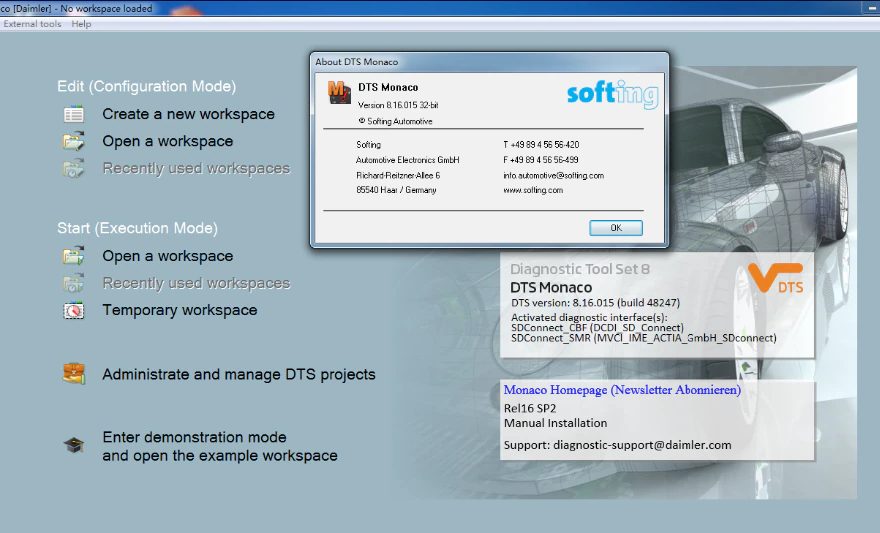Click the Softing logo in About dialog
This screenshot has height=533, width=880.
(613, 94)
